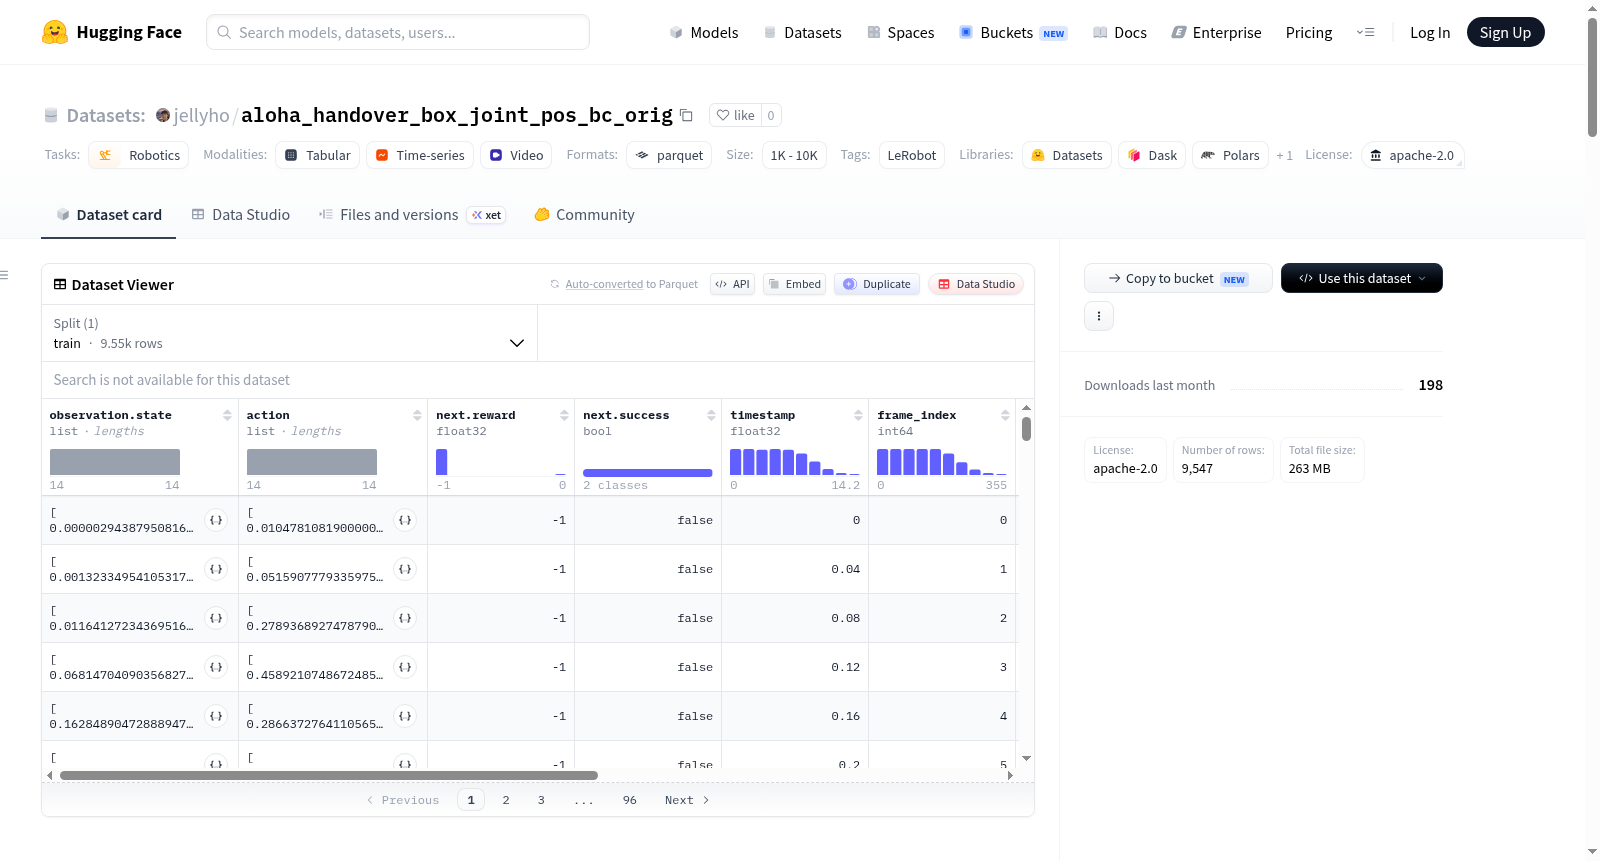
Task: Click the timestamp histogram's tallest first bar
Action: coord(736,462)
